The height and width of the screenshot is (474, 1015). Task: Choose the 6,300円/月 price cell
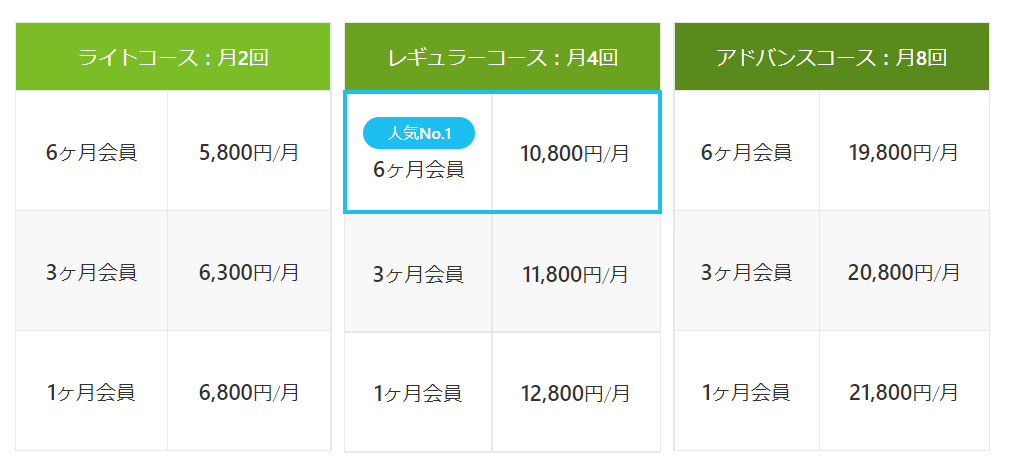[249, 271]
